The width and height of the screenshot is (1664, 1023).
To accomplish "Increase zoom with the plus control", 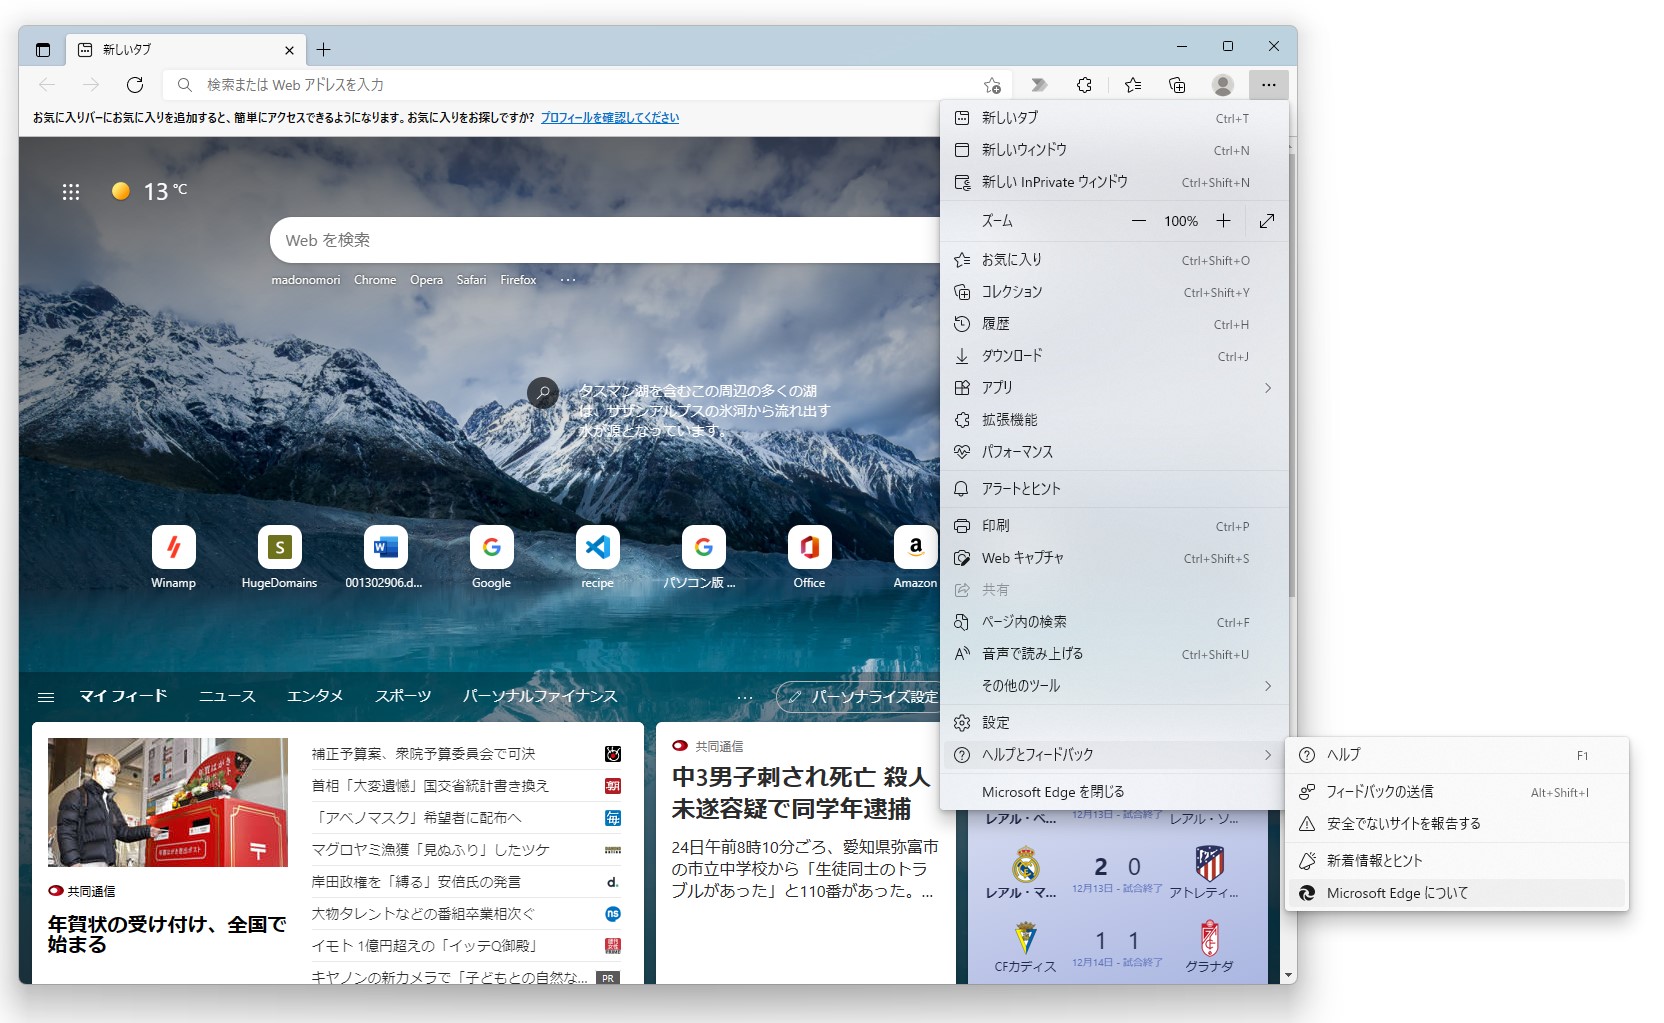I will [x=1223, y=220].
